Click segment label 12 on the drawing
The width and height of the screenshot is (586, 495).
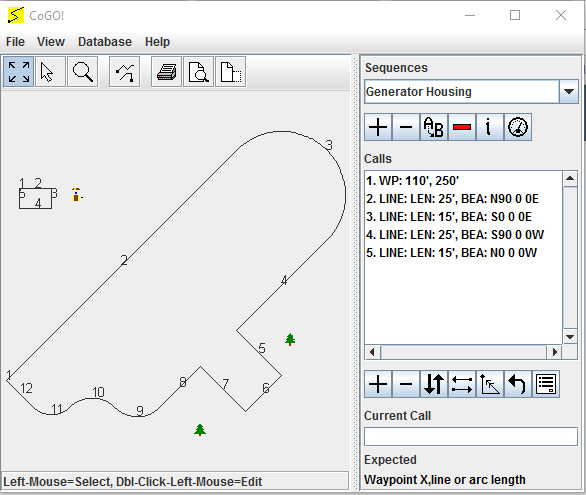(27, 388)
